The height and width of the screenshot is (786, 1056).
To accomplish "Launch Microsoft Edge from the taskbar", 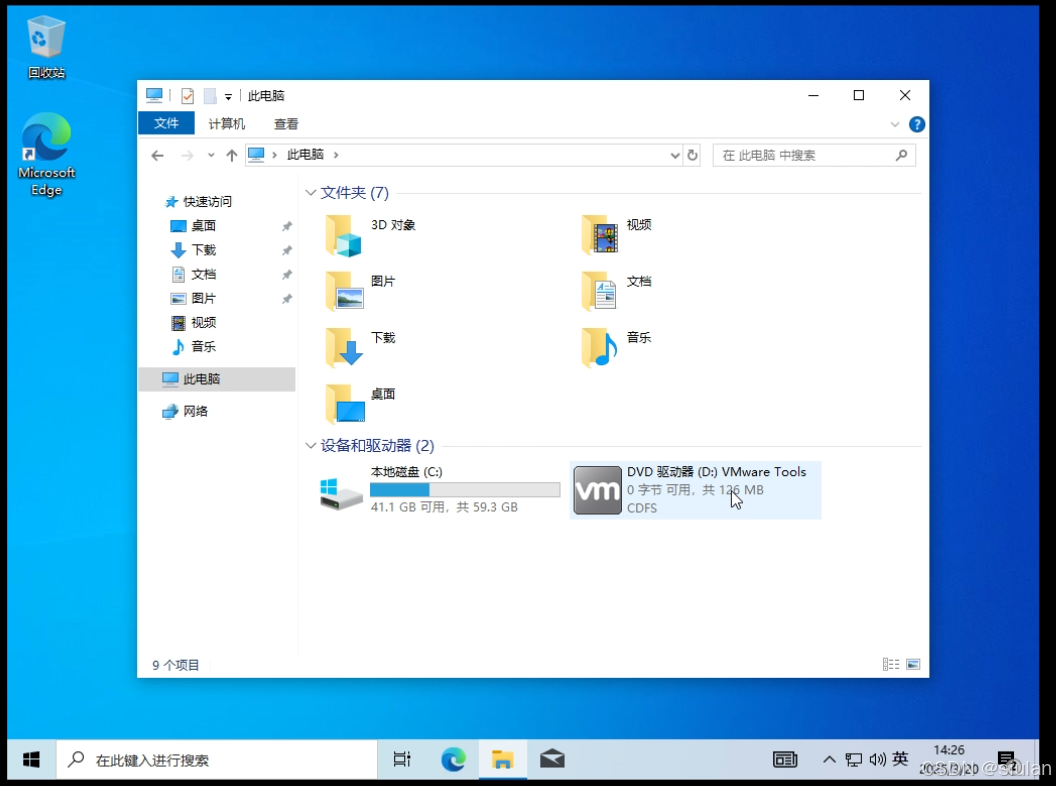I will (x=453, y=760).
